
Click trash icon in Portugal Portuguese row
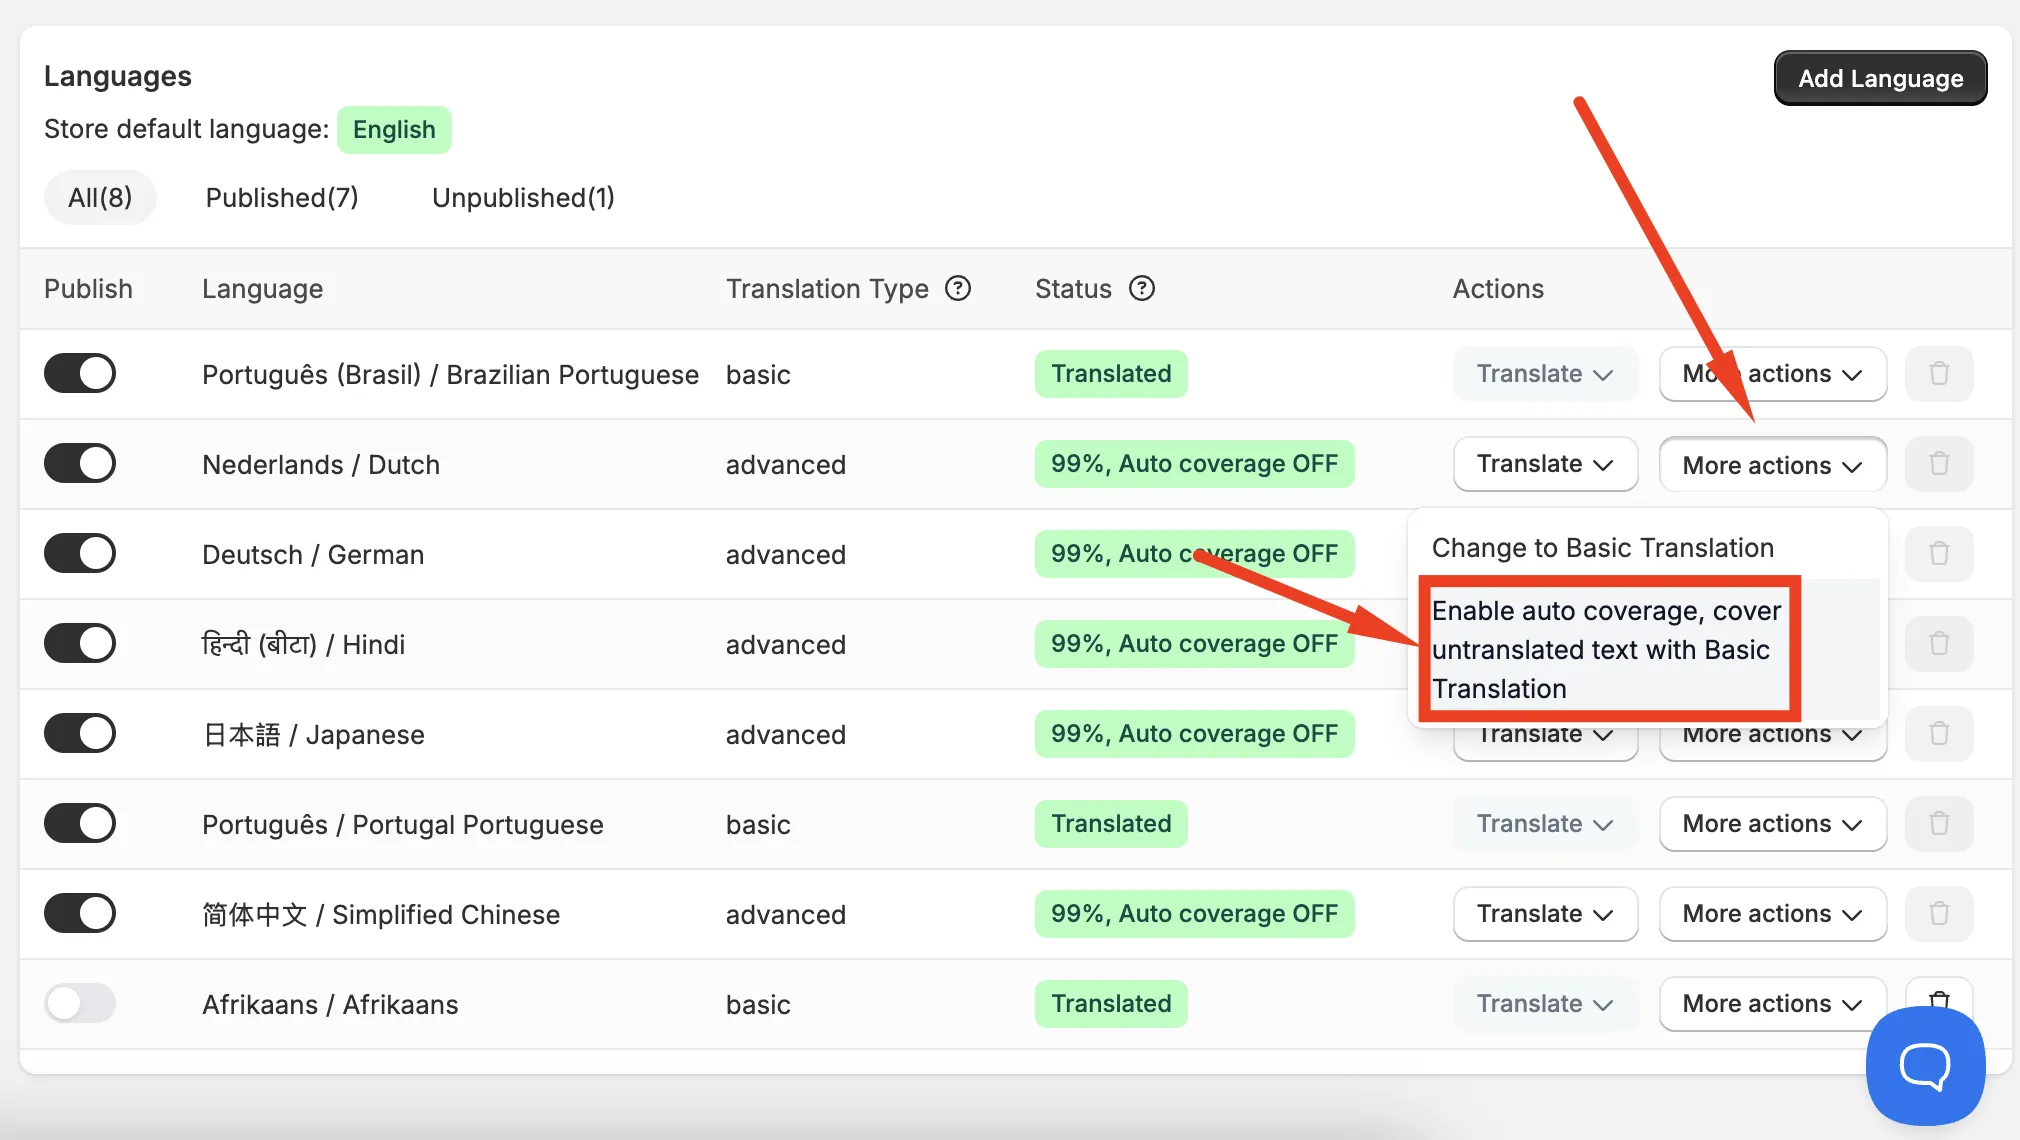[x=1939, y=824]
